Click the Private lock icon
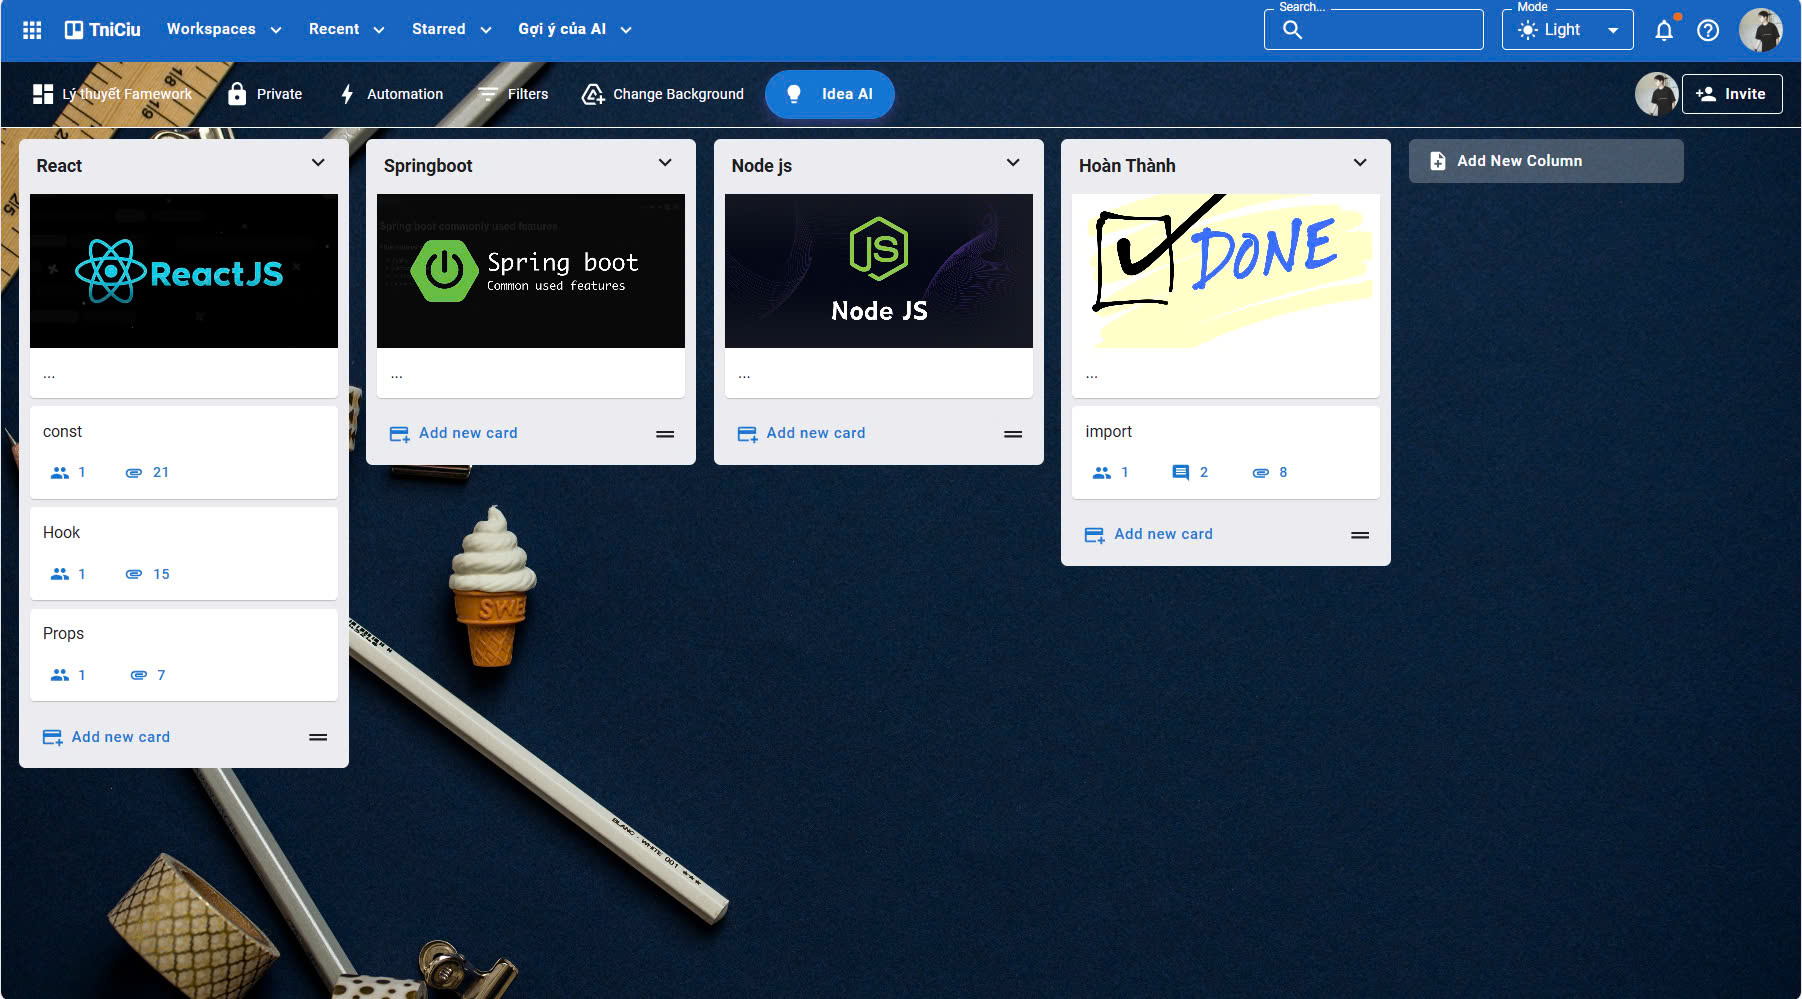Viewport: 1802px width, 999px height. [x=237, y=94]
